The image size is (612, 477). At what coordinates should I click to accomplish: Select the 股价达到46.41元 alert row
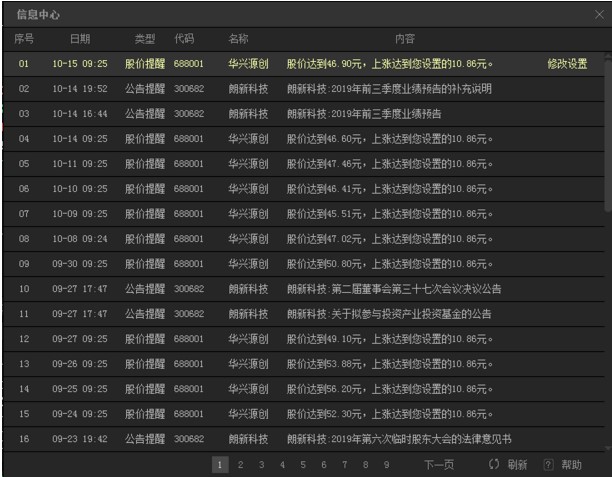303,189
